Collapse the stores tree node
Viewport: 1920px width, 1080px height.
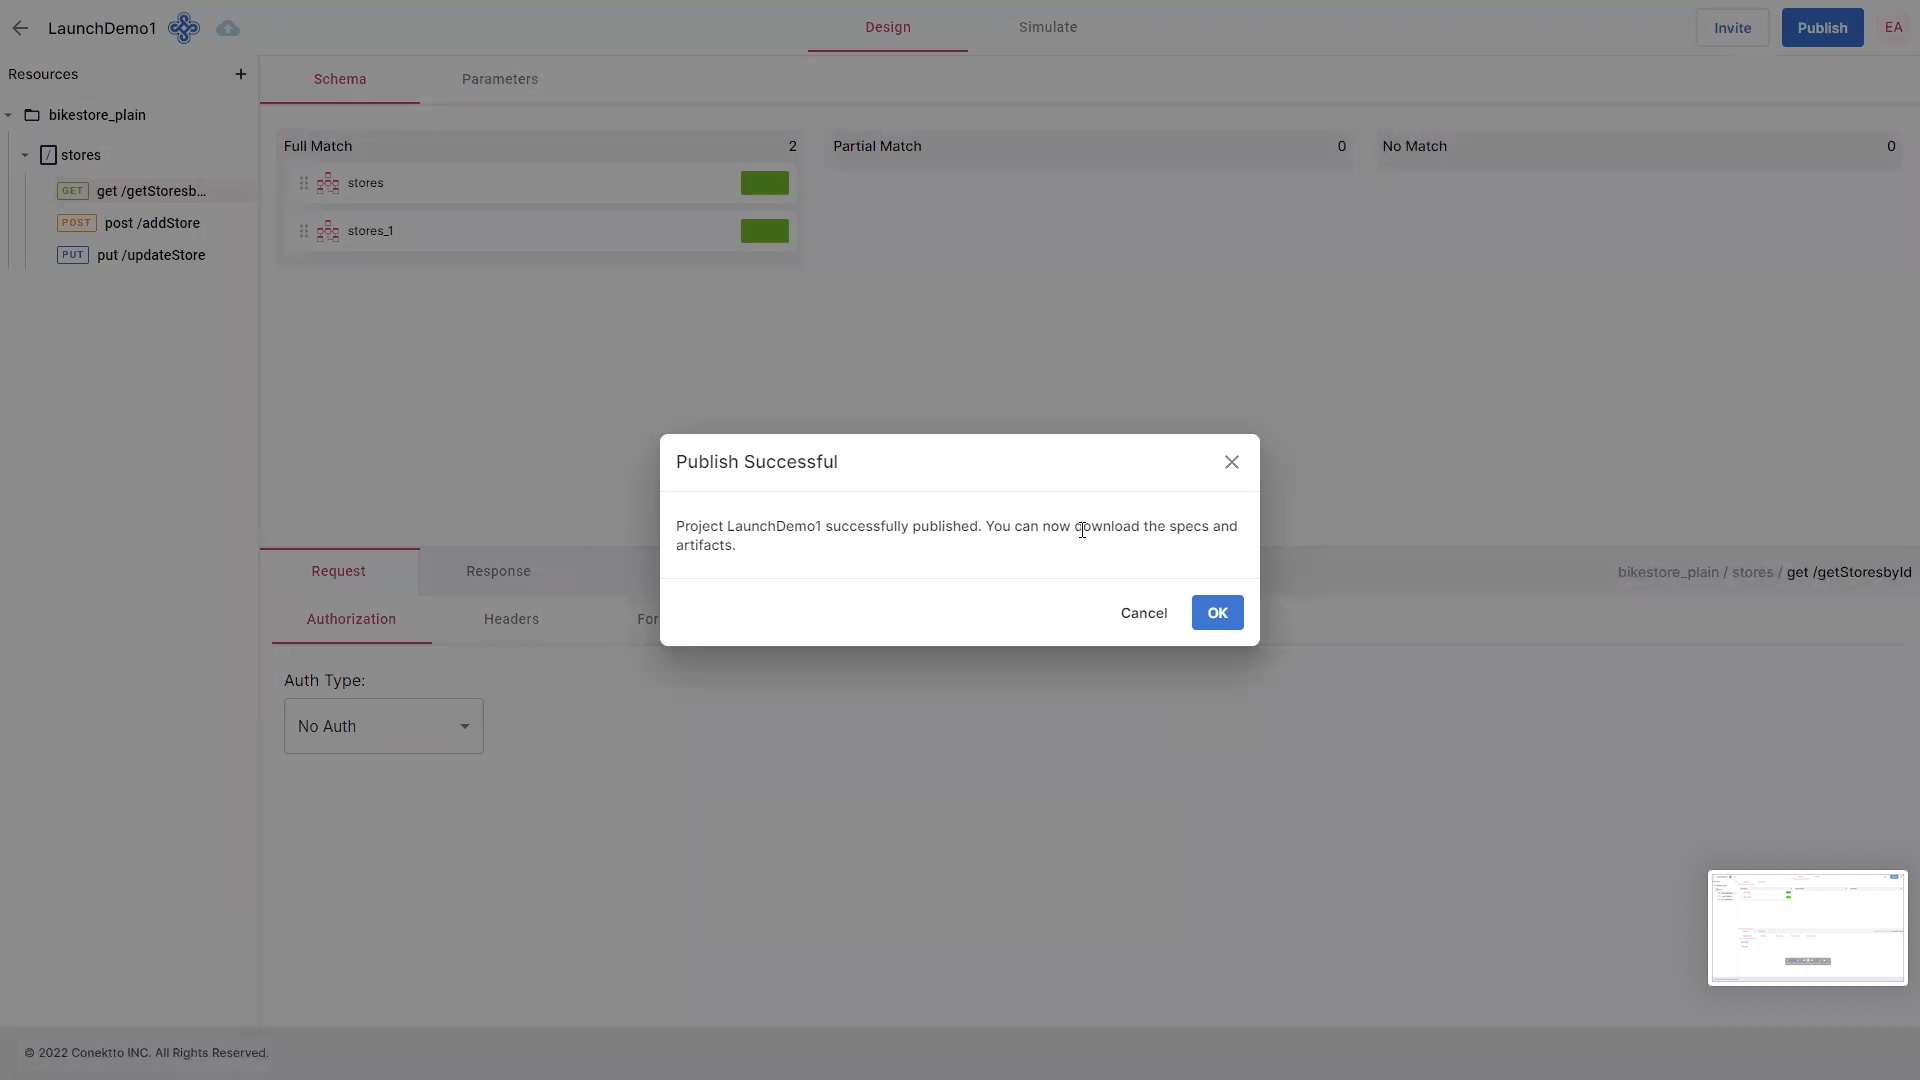point(25,155)
